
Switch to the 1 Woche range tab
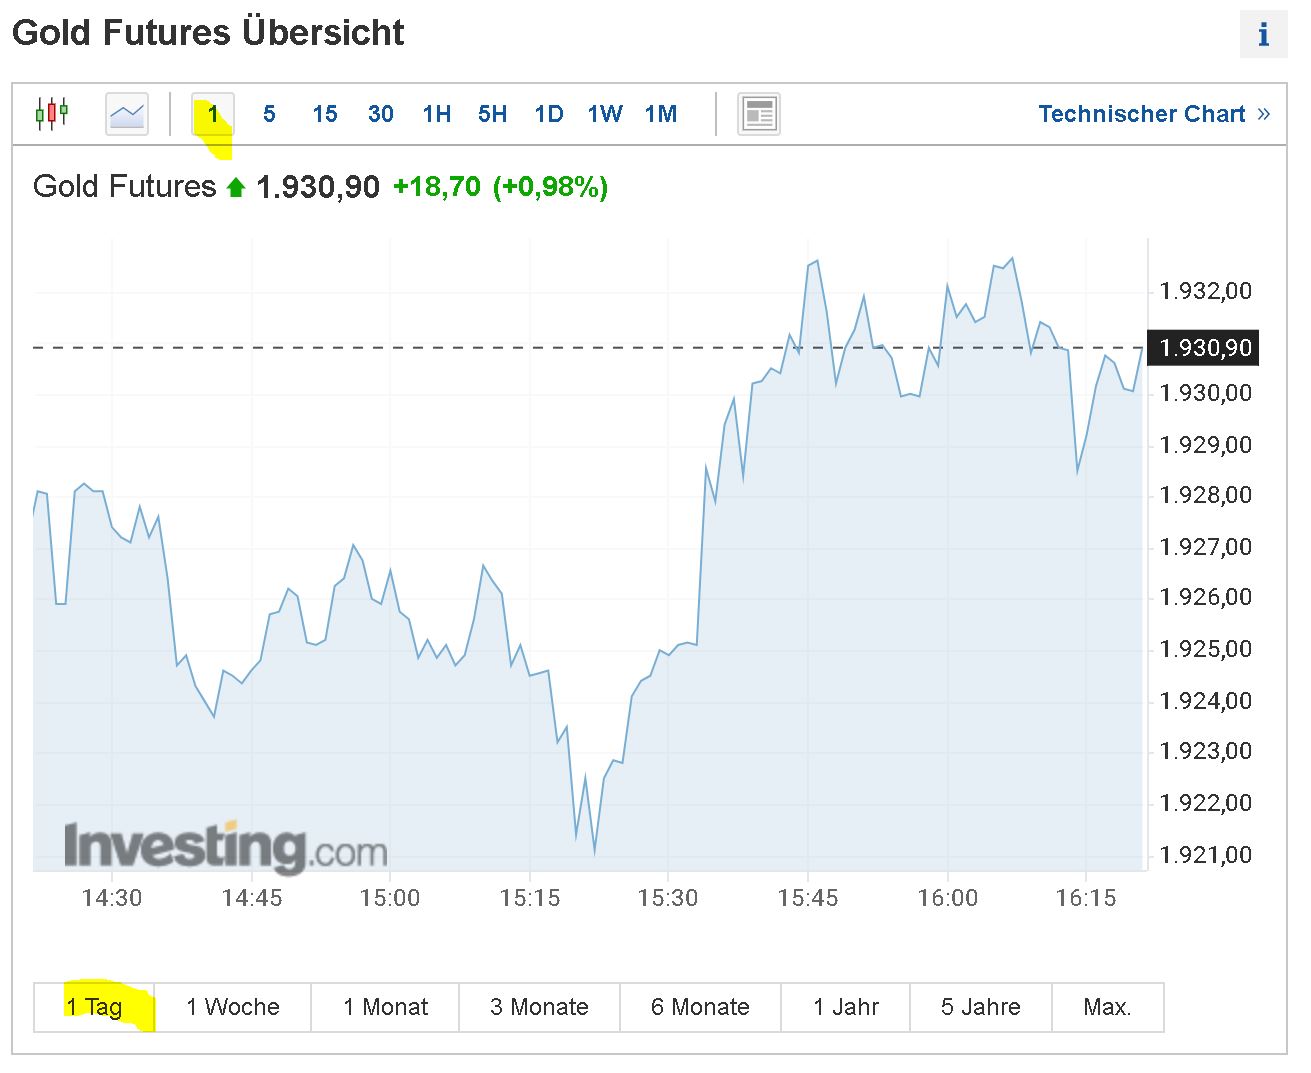pyautogui.click(x=233, y=1007)
